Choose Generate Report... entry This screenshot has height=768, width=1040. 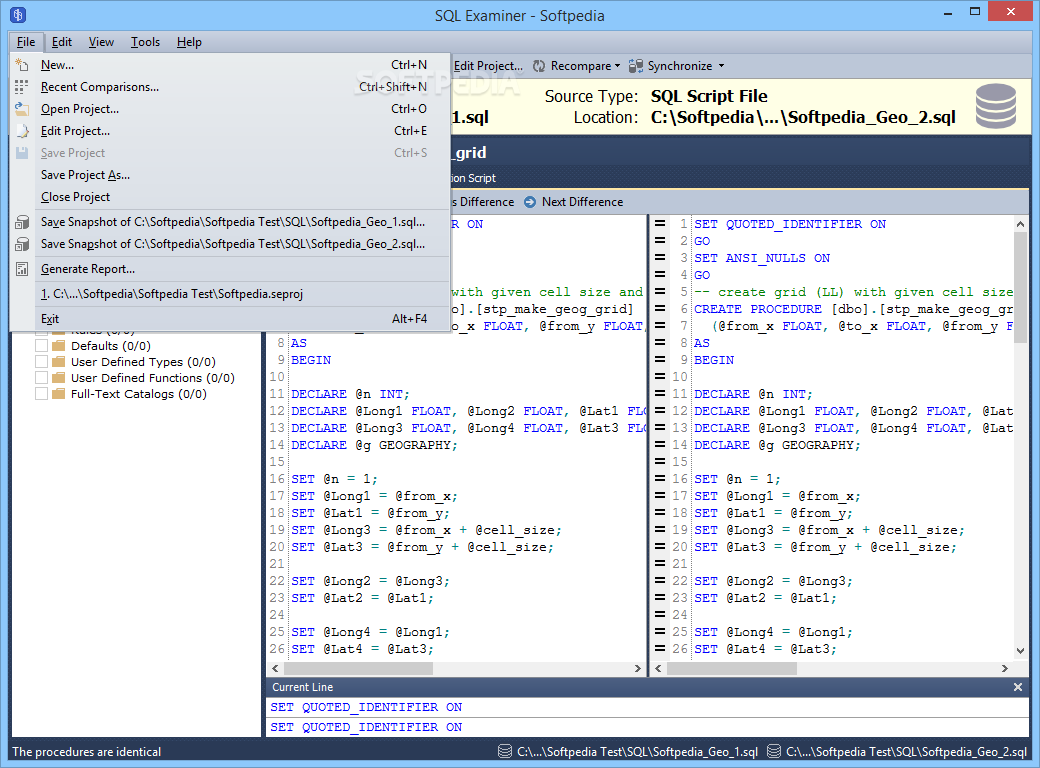pyautogui.click(x=230, y=269)
